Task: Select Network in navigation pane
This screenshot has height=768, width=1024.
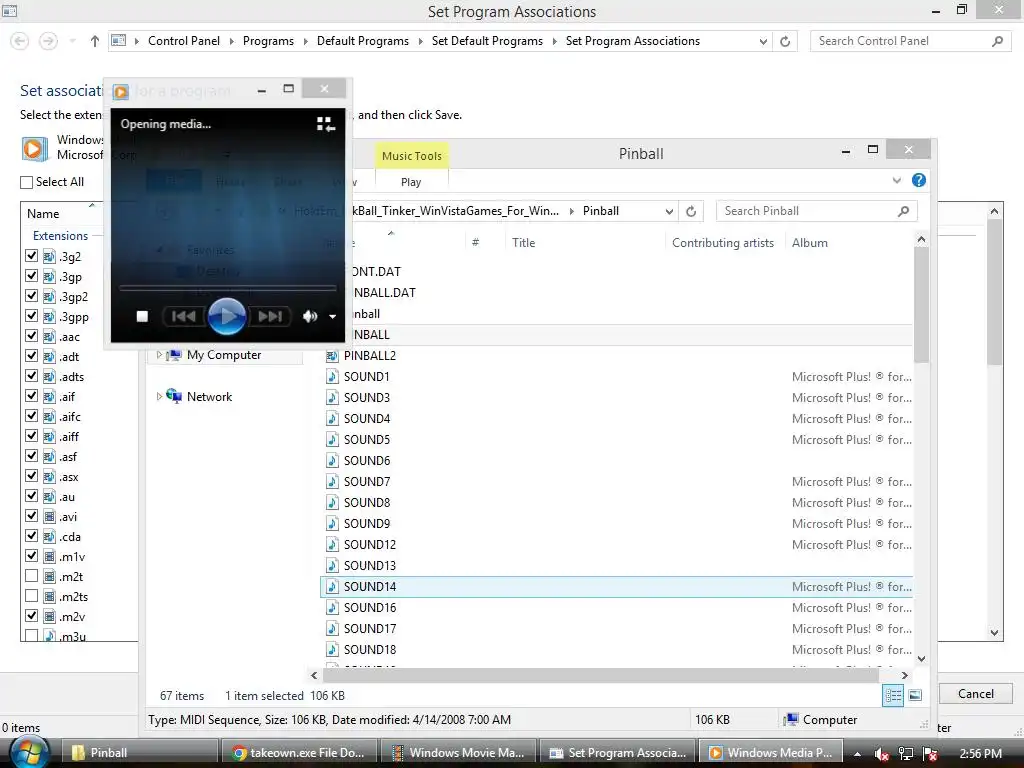Action: [x=209, y=396]
